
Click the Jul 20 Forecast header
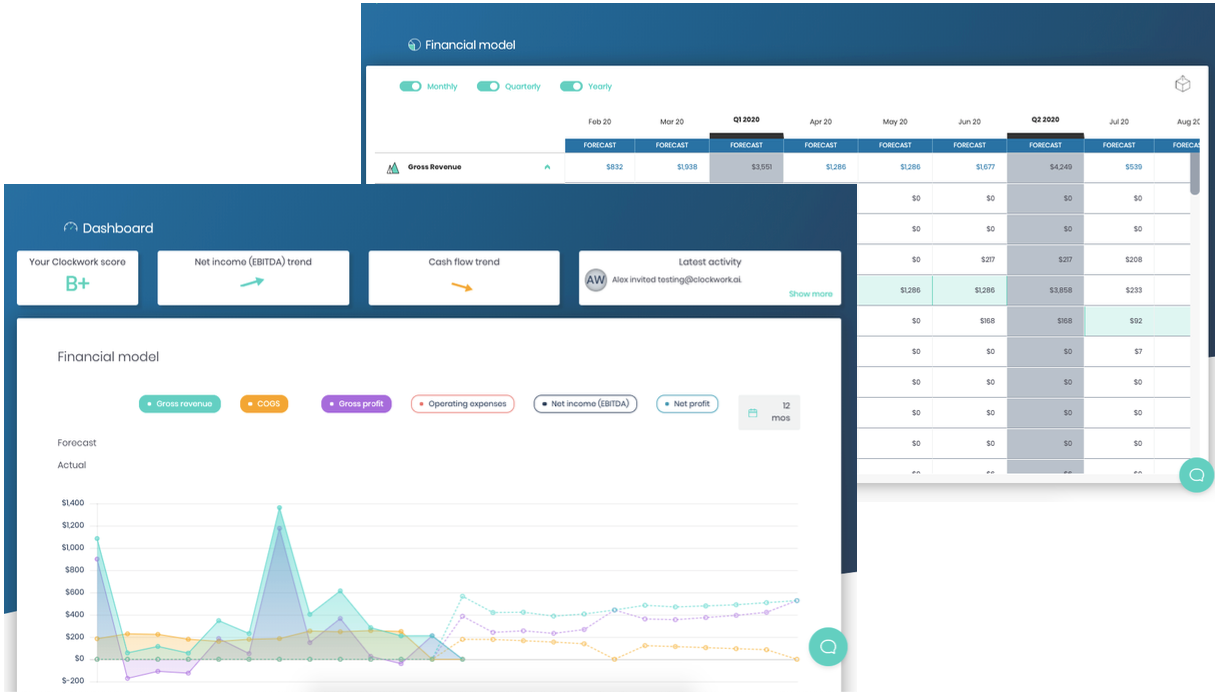pos(1117,144)
